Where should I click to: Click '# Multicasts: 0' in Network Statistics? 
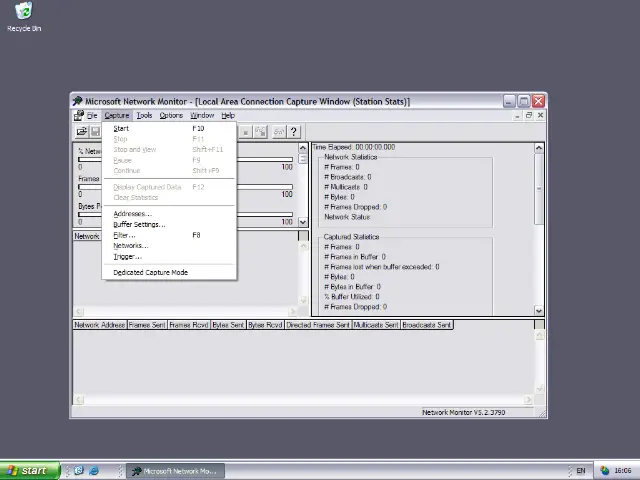pos(346,187)
